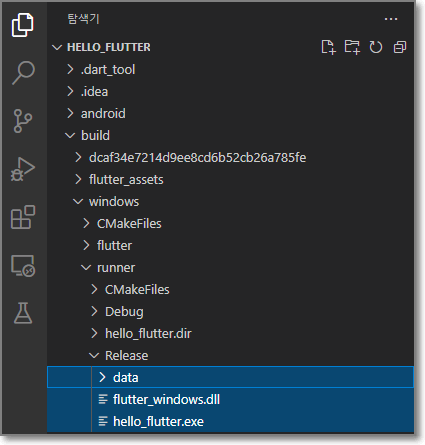This screenshot has width=425, height=445.
Task: Open the Run and Debug view
Action: point(23,169)
